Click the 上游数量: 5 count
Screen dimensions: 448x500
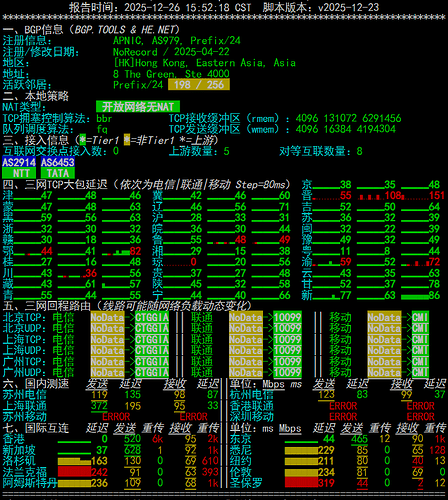(x=199, y=151)
